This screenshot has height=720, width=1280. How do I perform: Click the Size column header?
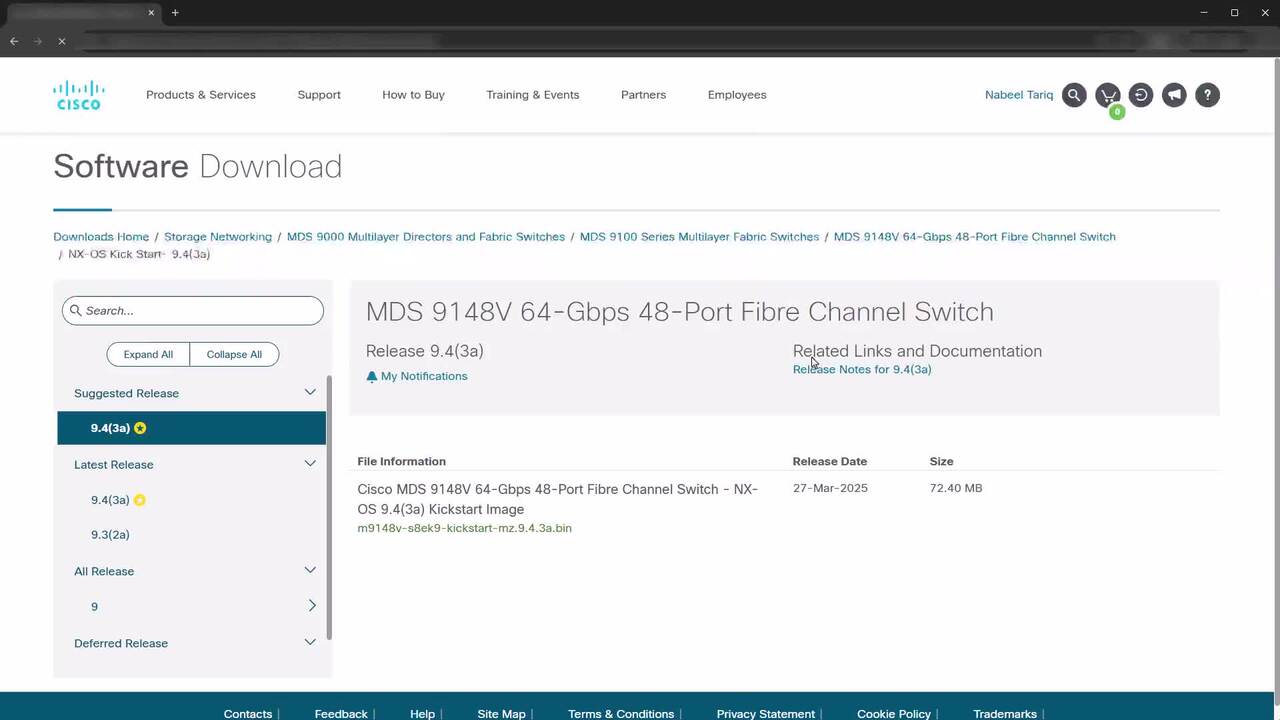pyautogui.click(x=941, y=462)
